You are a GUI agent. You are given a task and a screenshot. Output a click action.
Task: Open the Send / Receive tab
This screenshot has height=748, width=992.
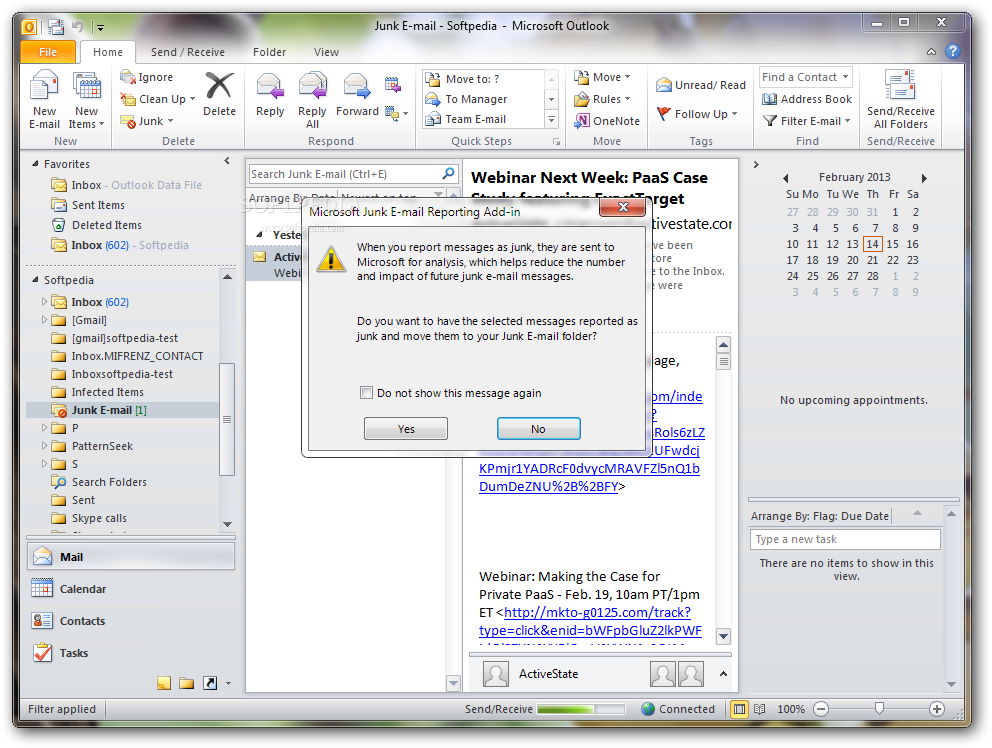coord(187,52)
